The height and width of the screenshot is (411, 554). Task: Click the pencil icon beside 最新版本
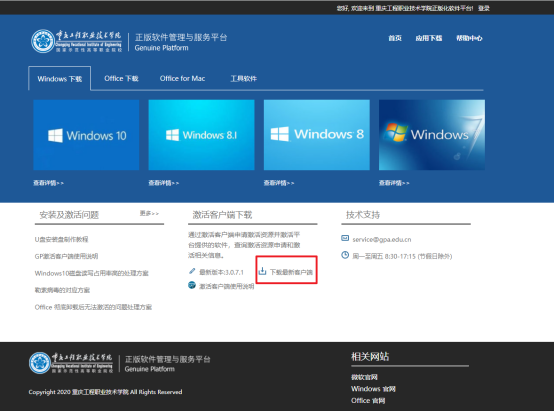tap(192, 271)
